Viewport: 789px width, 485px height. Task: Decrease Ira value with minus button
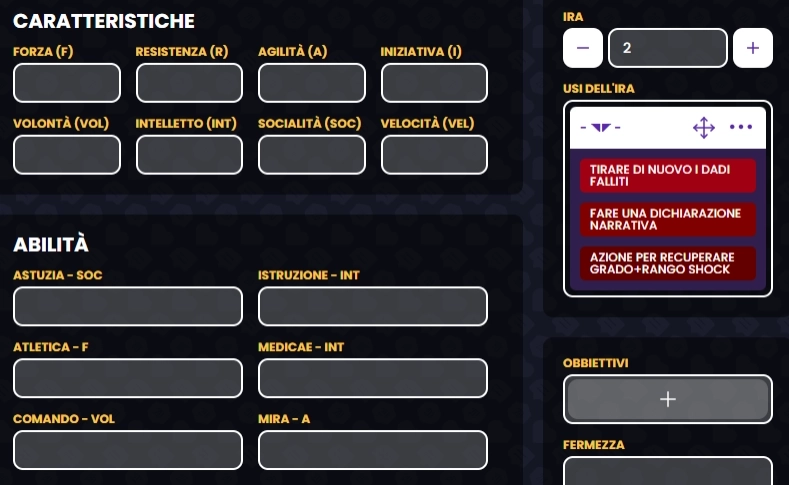click(583, 48)
